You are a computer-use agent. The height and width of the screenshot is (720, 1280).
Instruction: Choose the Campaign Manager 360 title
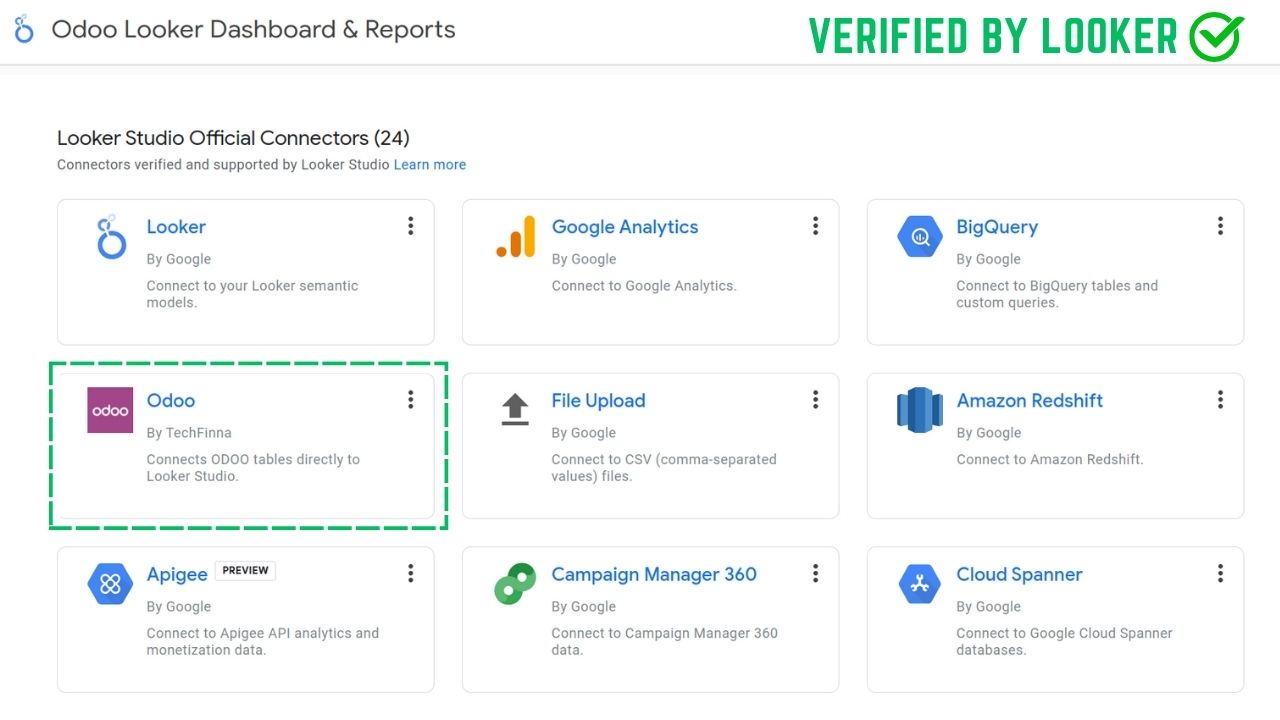(x=654, y=574)
